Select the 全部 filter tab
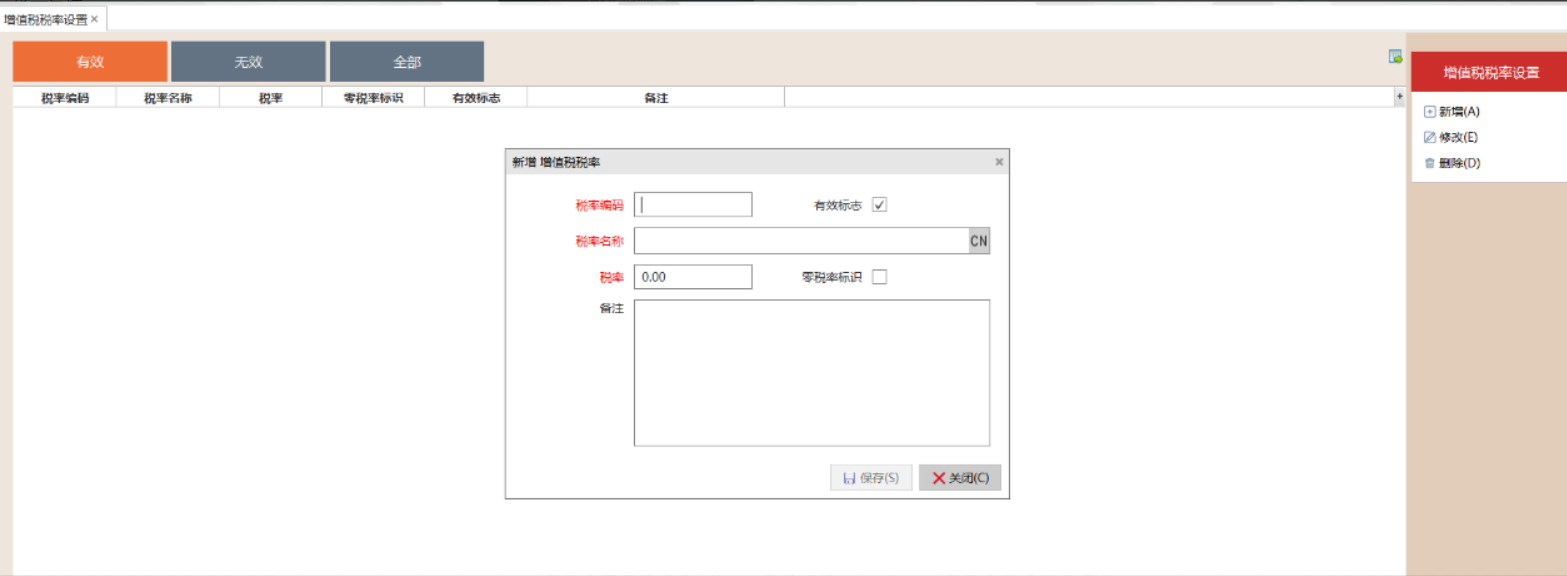This screenshot has width=1567, height=576. 407,62
